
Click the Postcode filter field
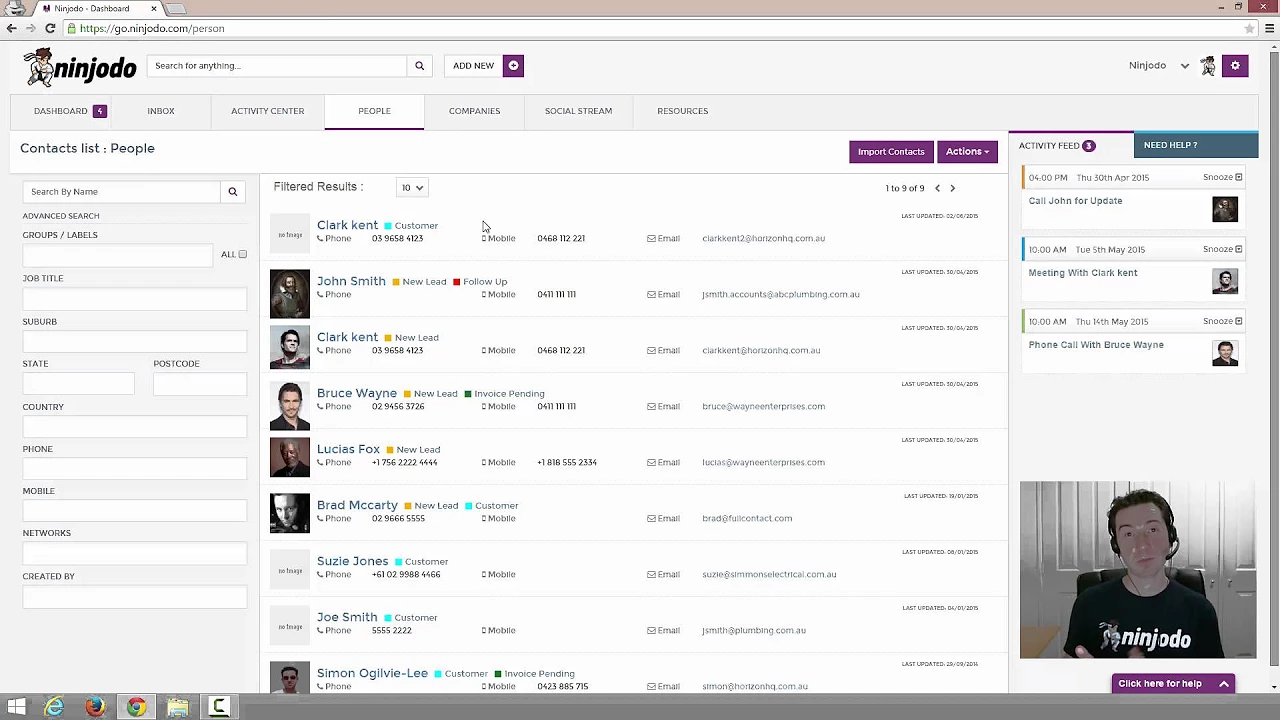(200, 384)
